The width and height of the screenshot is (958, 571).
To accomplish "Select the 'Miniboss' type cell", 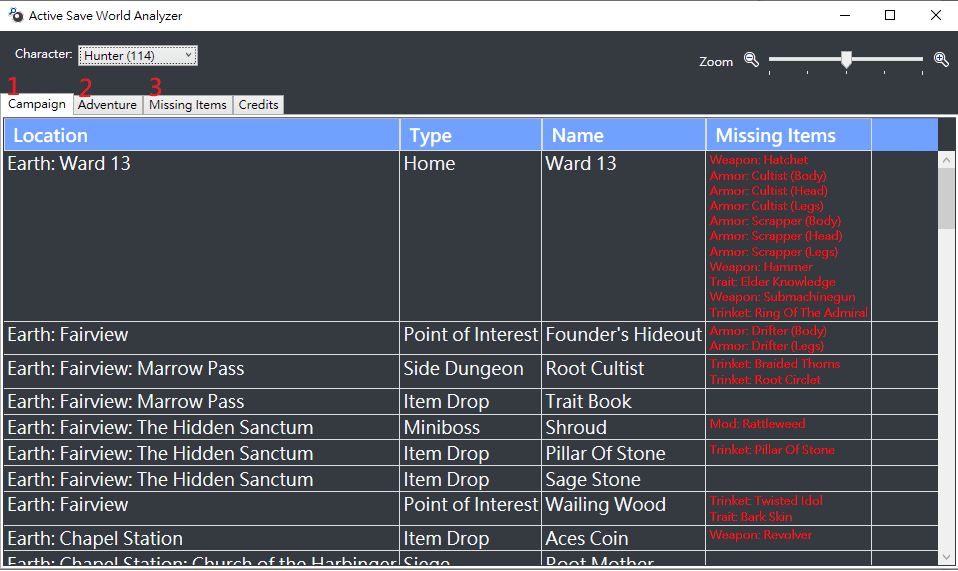I will 471,427.
